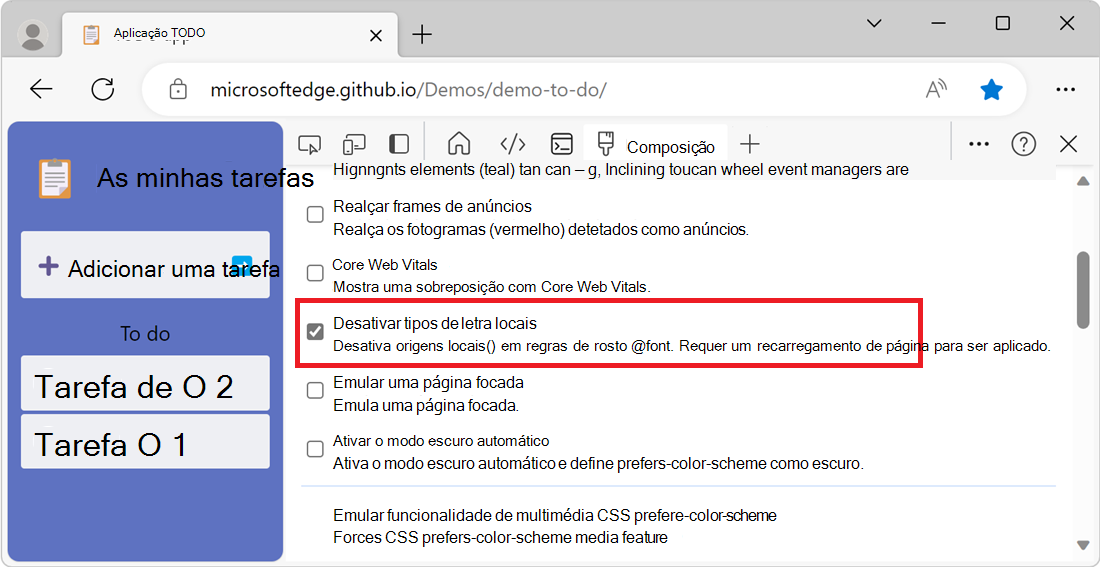Click the blue submit task arrow button
Viewport: 1100px width, 567px height.
point(241,265)
